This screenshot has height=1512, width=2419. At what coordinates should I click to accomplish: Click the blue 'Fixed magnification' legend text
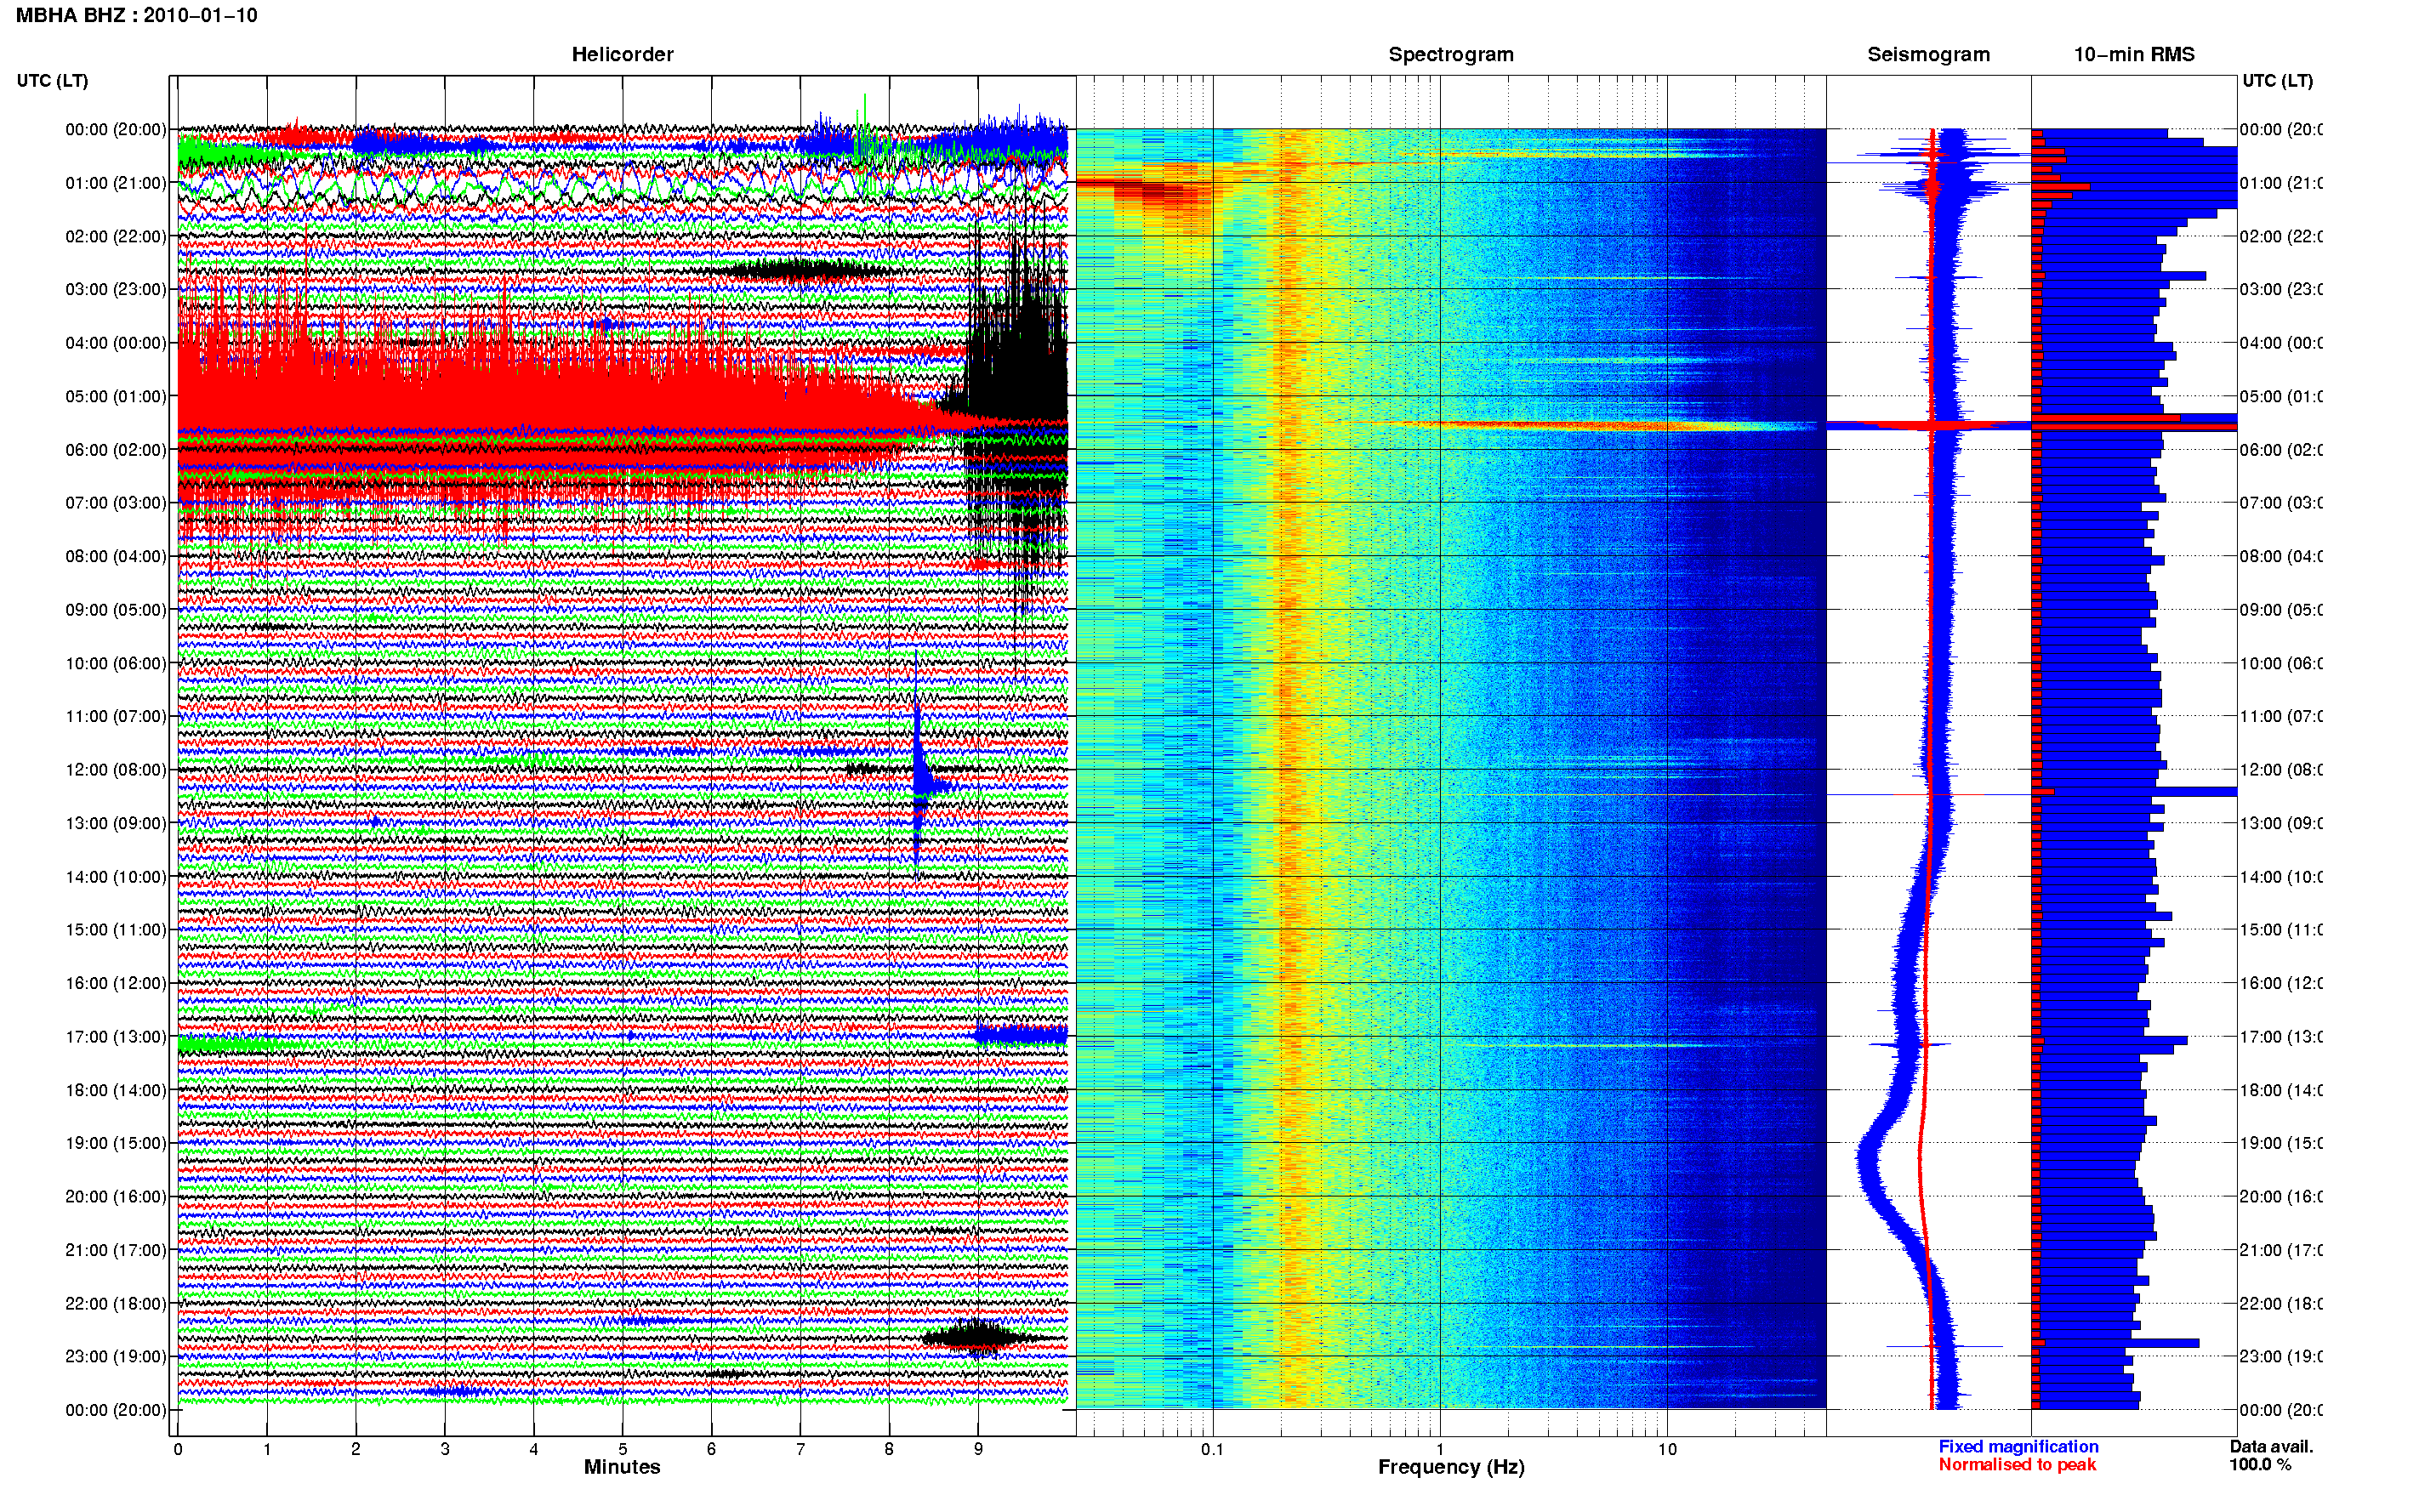point(2018,1446)
